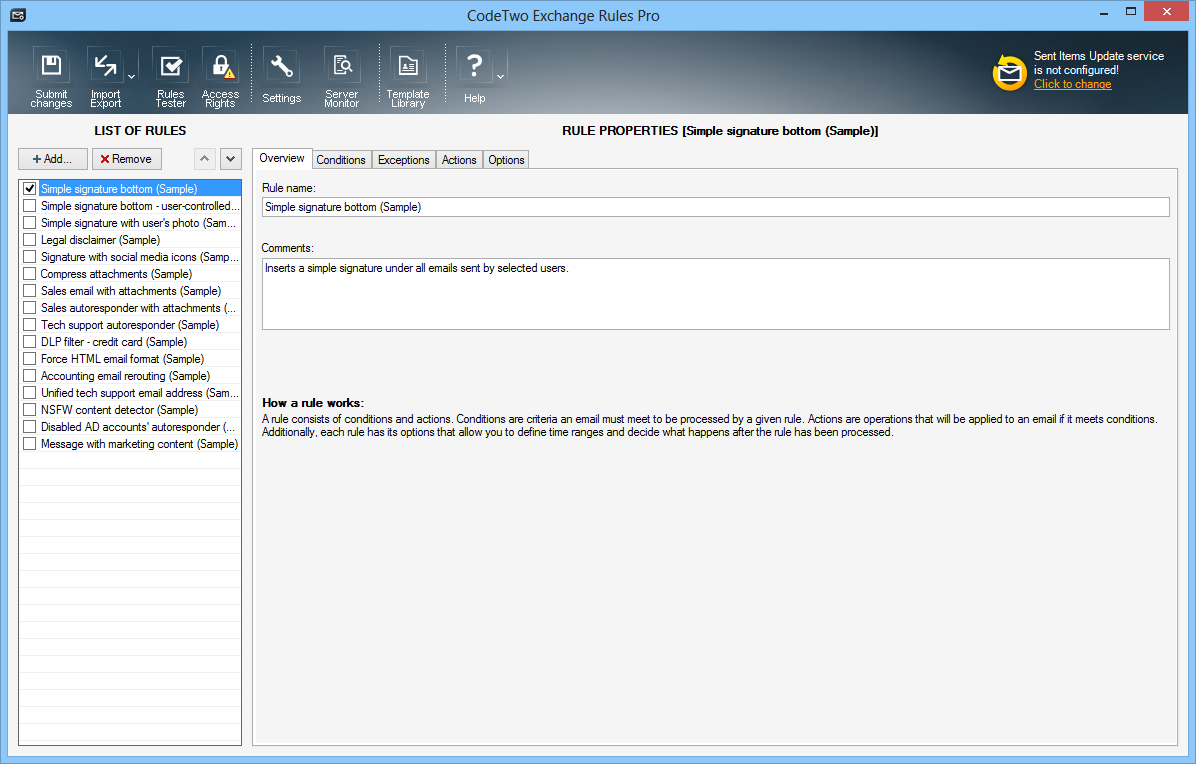Select Signature with social media icons rule

point(140,257)
